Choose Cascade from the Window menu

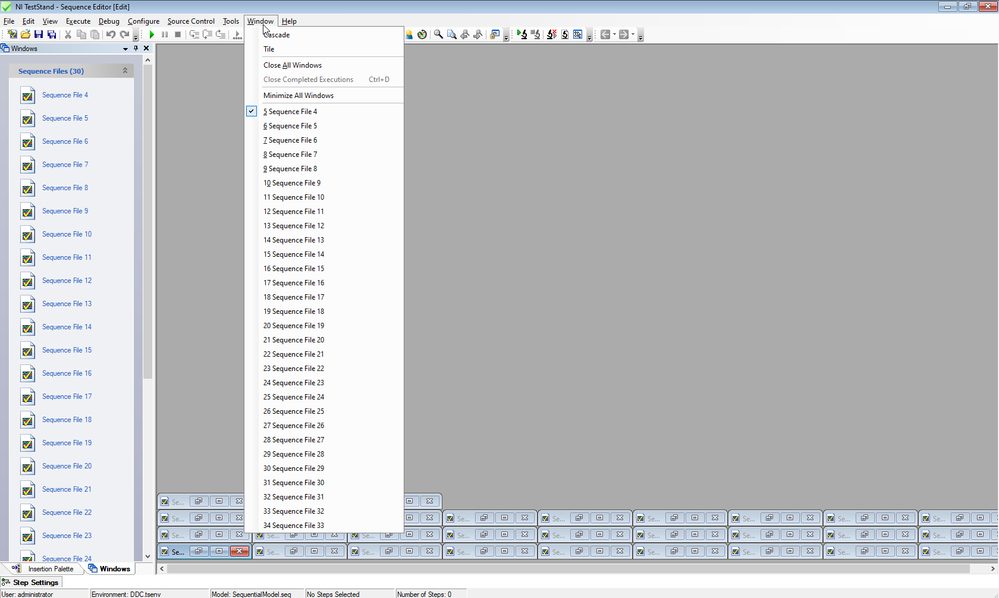click(324, 35)
